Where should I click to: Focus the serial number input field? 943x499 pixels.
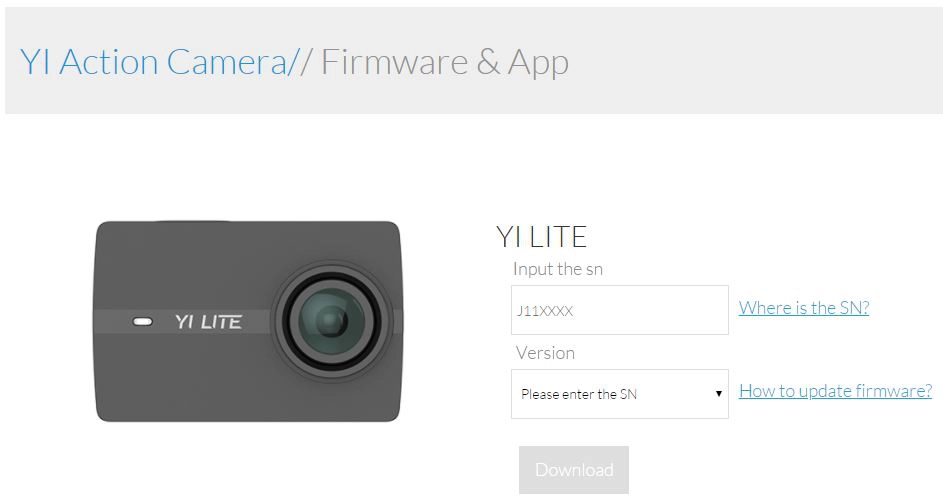[x=619, y=310]
